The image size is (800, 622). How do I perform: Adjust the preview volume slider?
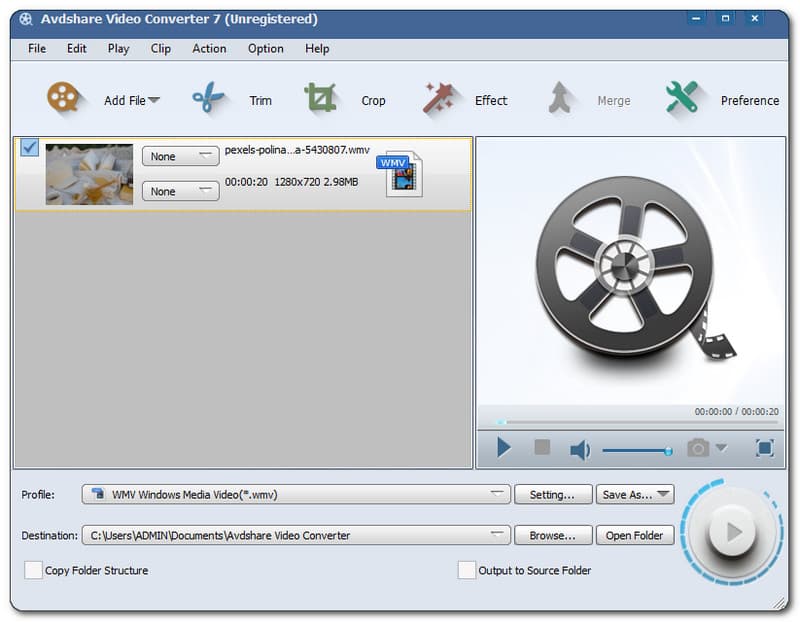click(x=636, y=450)
